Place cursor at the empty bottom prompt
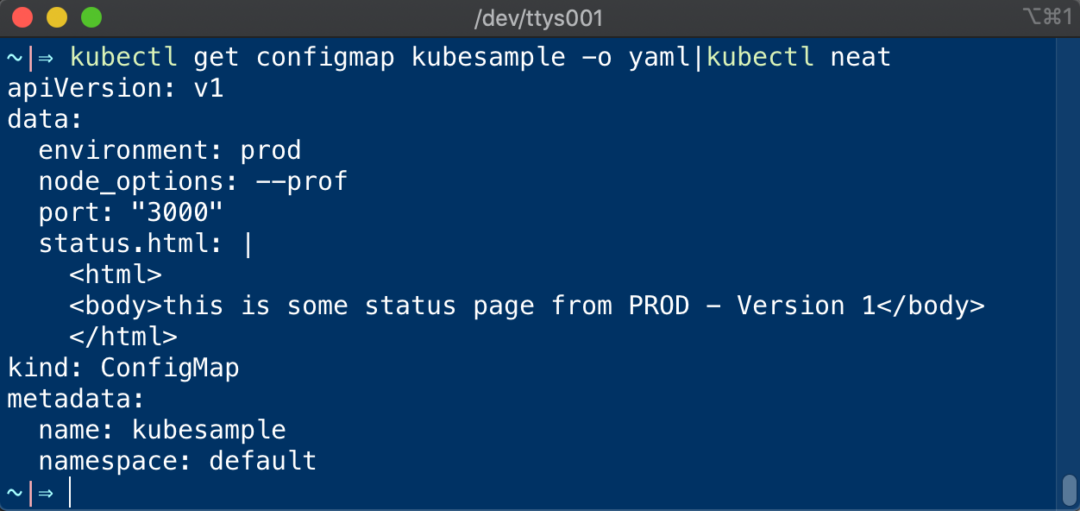Screen dimensions: 1080x511 71,492
